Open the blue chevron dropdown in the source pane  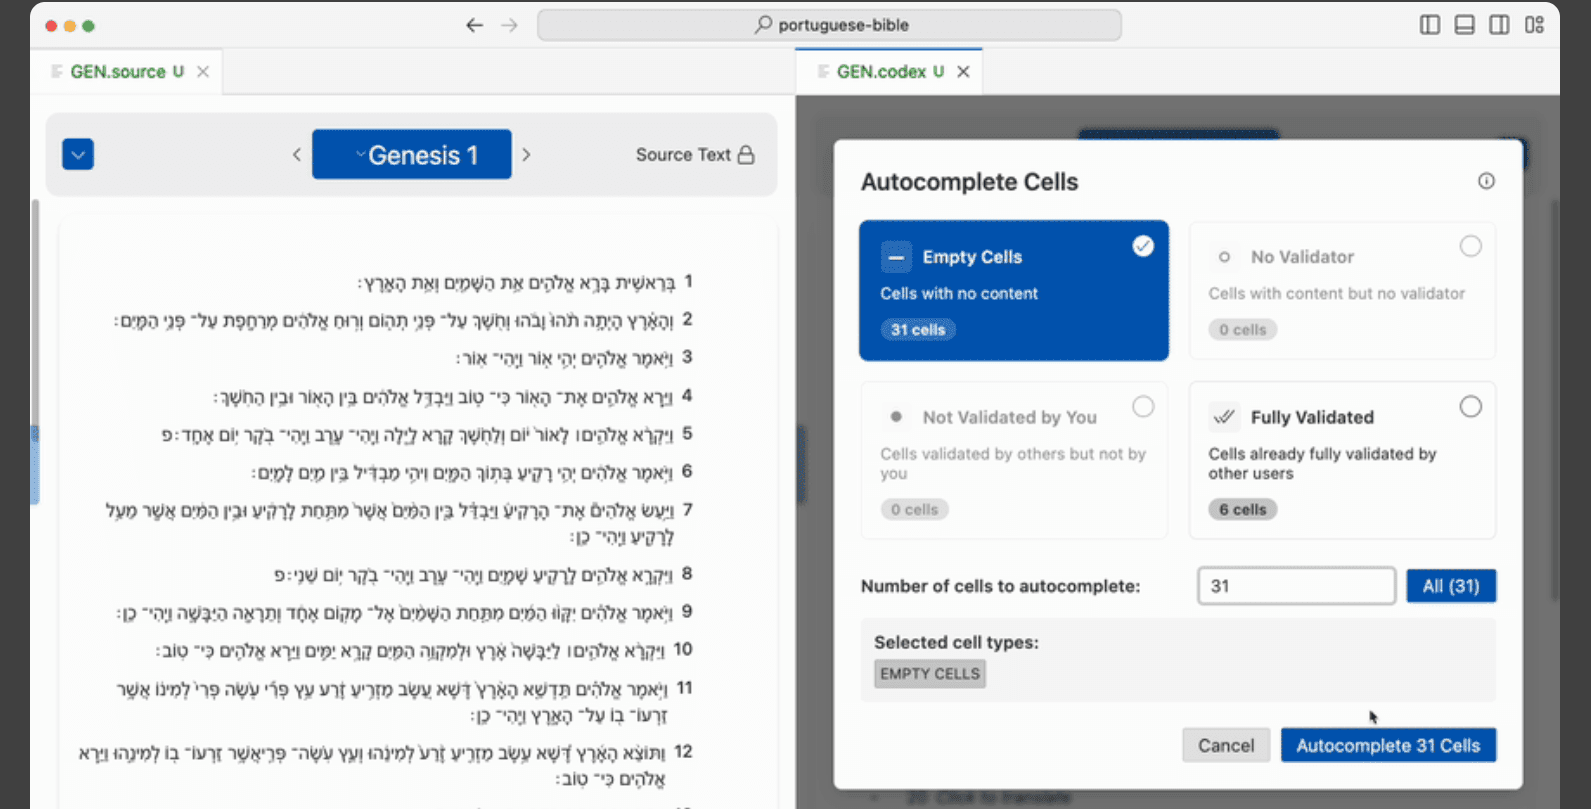point(78,154)
